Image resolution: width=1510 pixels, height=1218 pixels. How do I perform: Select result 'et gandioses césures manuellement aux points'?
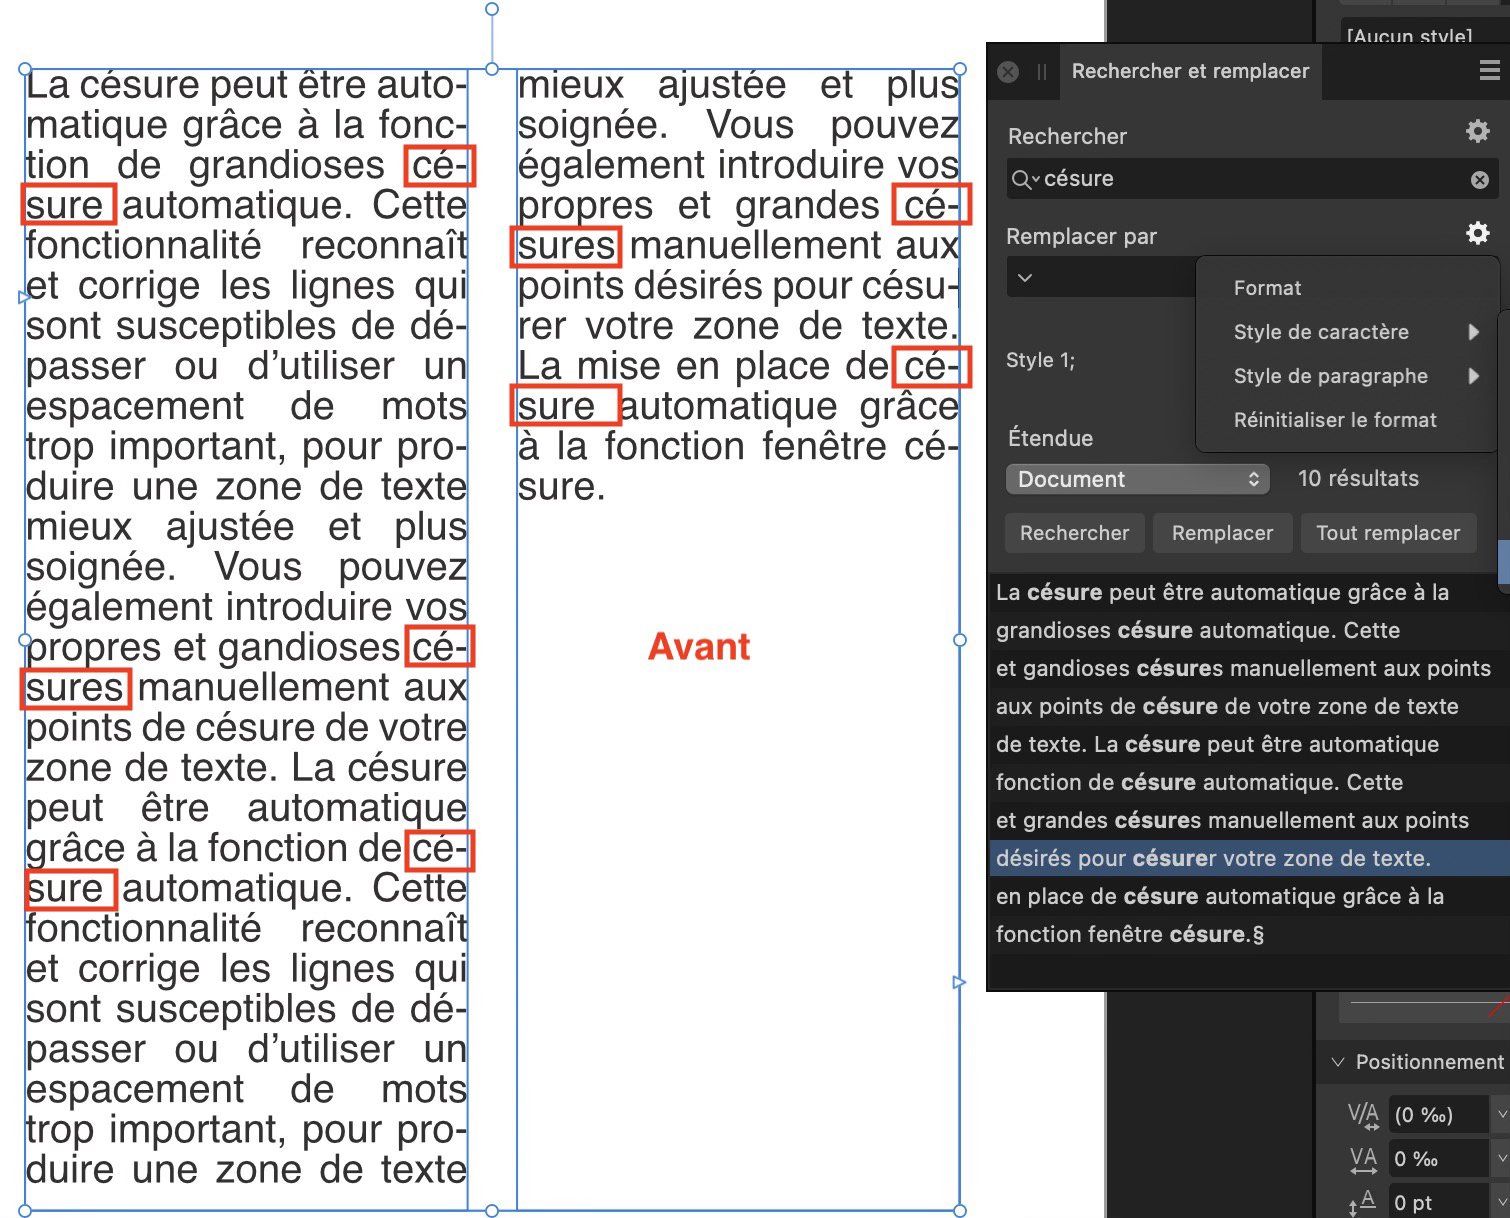click(1248, 669)
